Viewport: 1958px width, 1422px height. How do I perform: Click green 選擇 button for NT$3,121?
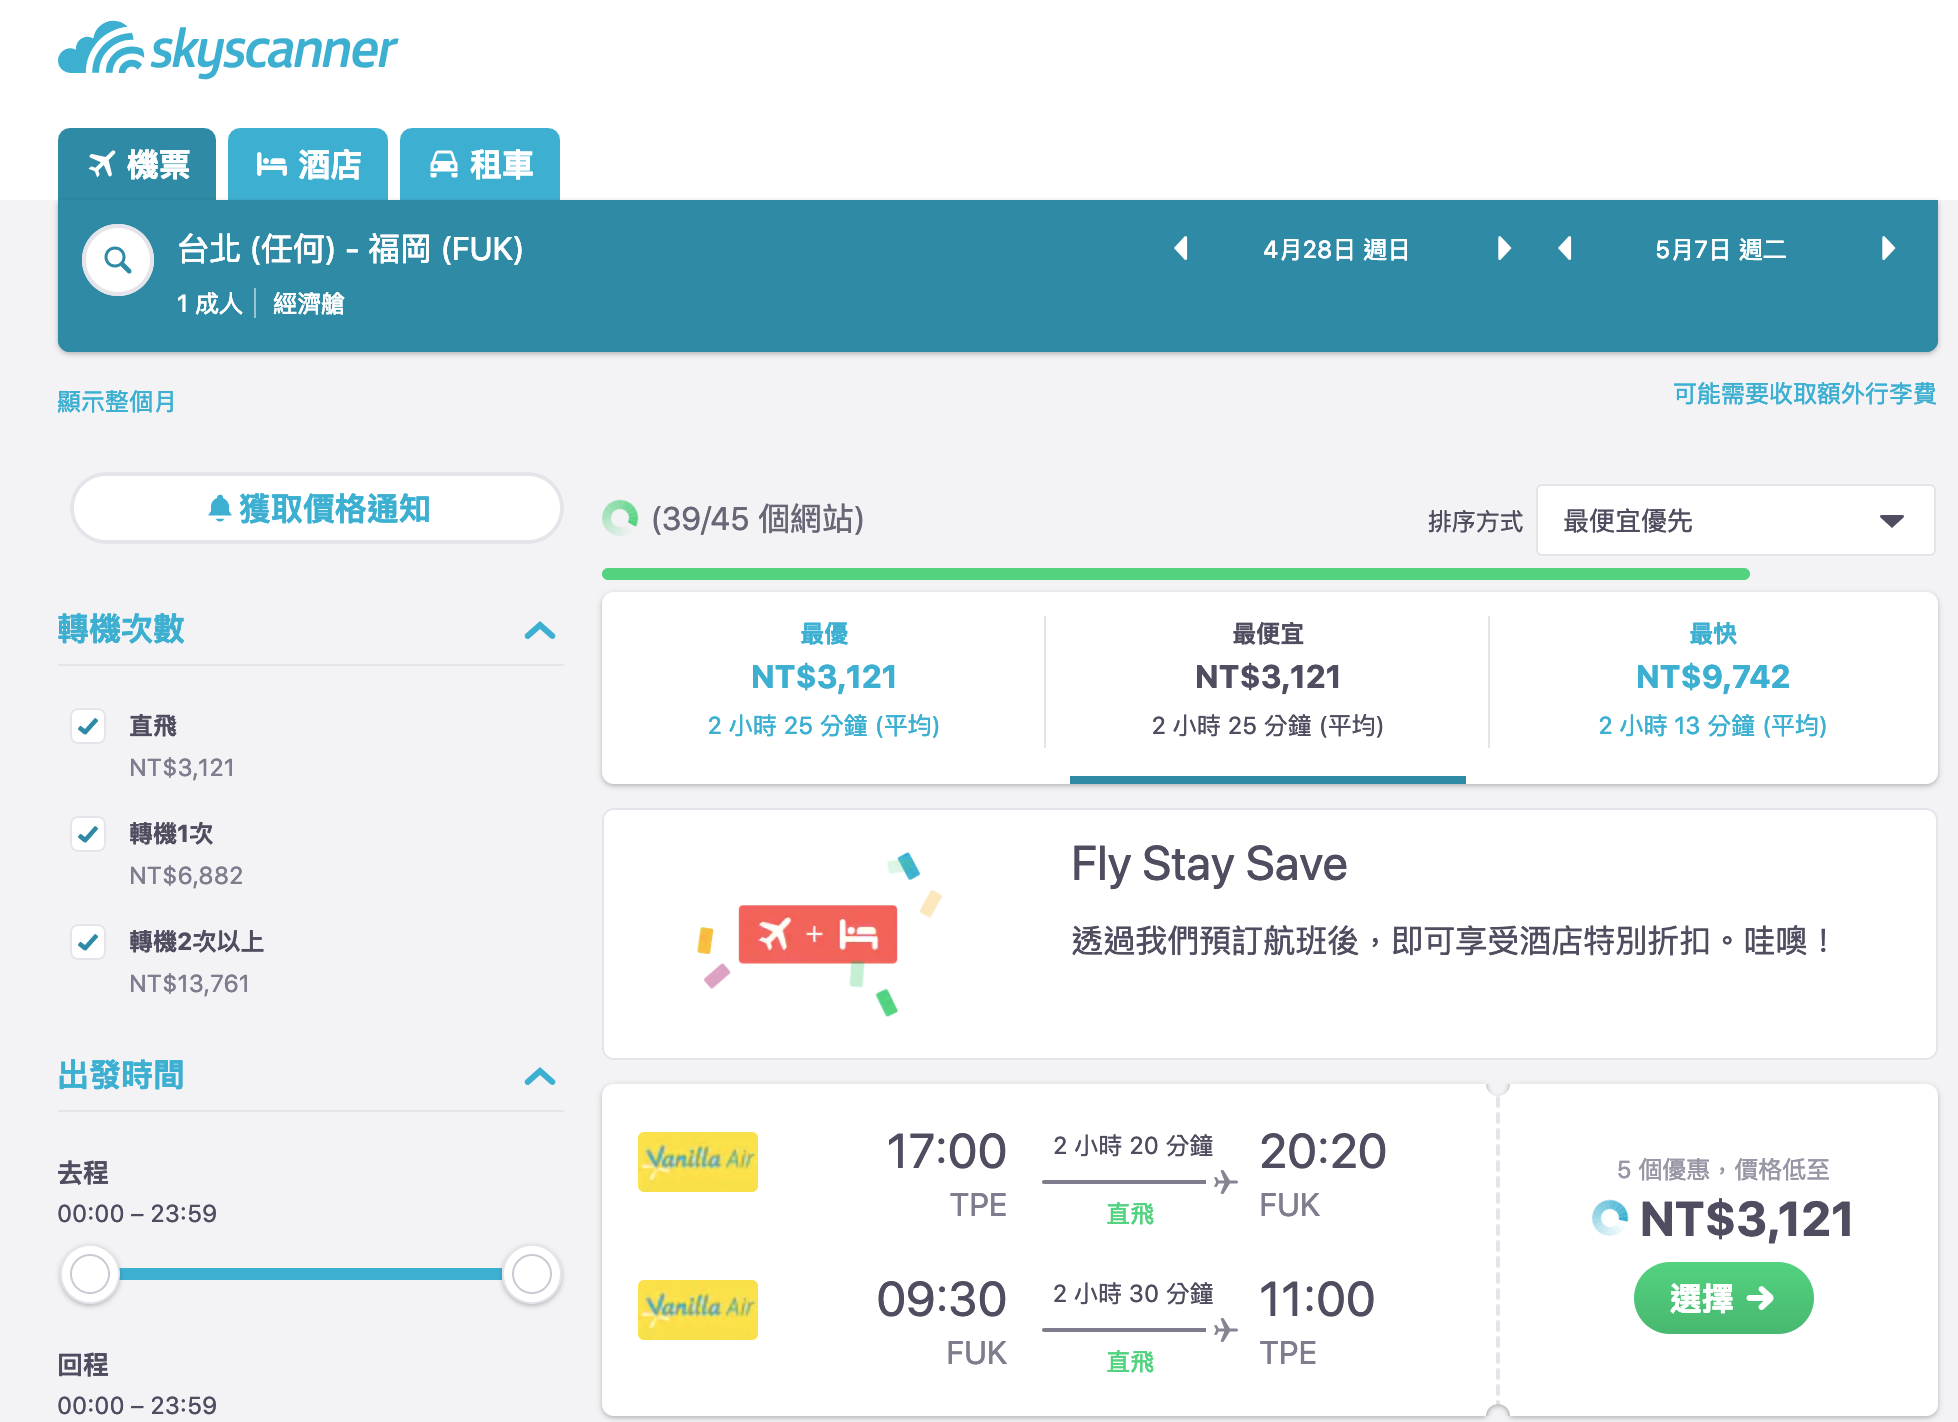tap(1723, 1298)
